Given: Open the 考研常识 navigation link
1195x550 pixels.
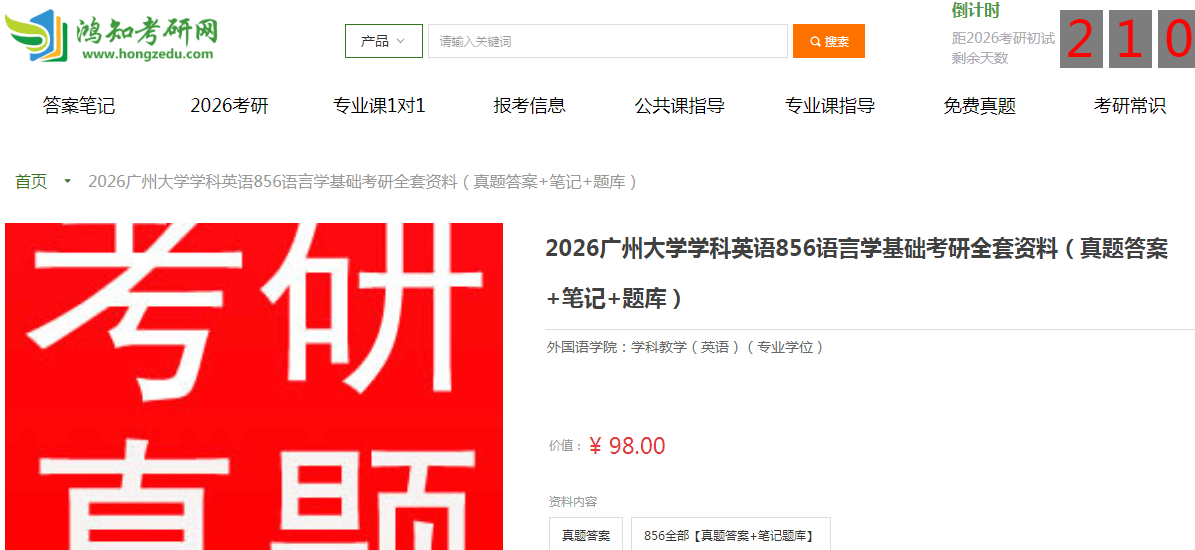Looking at the screenshot, I should [x=1129, y=106].
